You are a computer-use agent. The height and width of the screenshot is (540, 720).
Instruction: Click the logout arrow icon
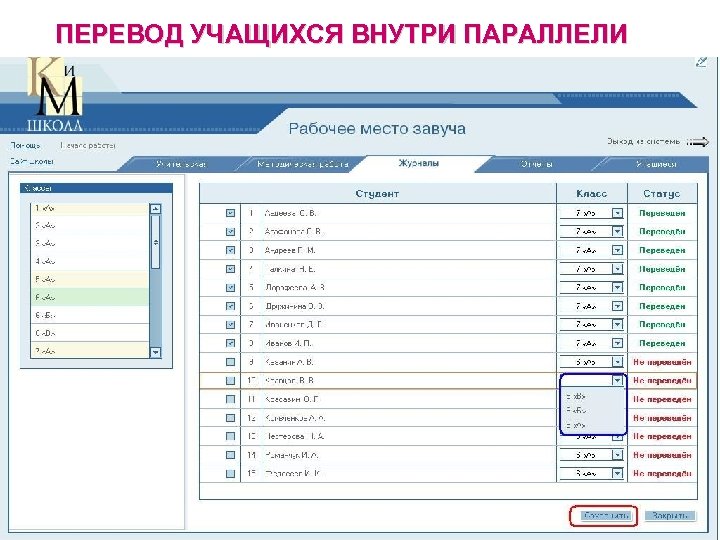[698, 142]
